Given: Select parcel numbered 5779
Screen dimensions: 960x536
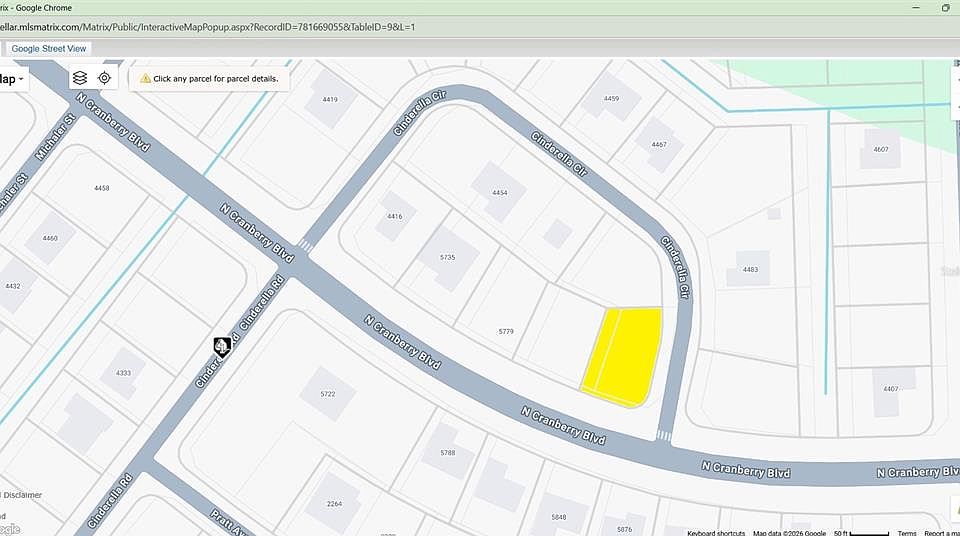Looking at the screenshot, I should [506, 331].
